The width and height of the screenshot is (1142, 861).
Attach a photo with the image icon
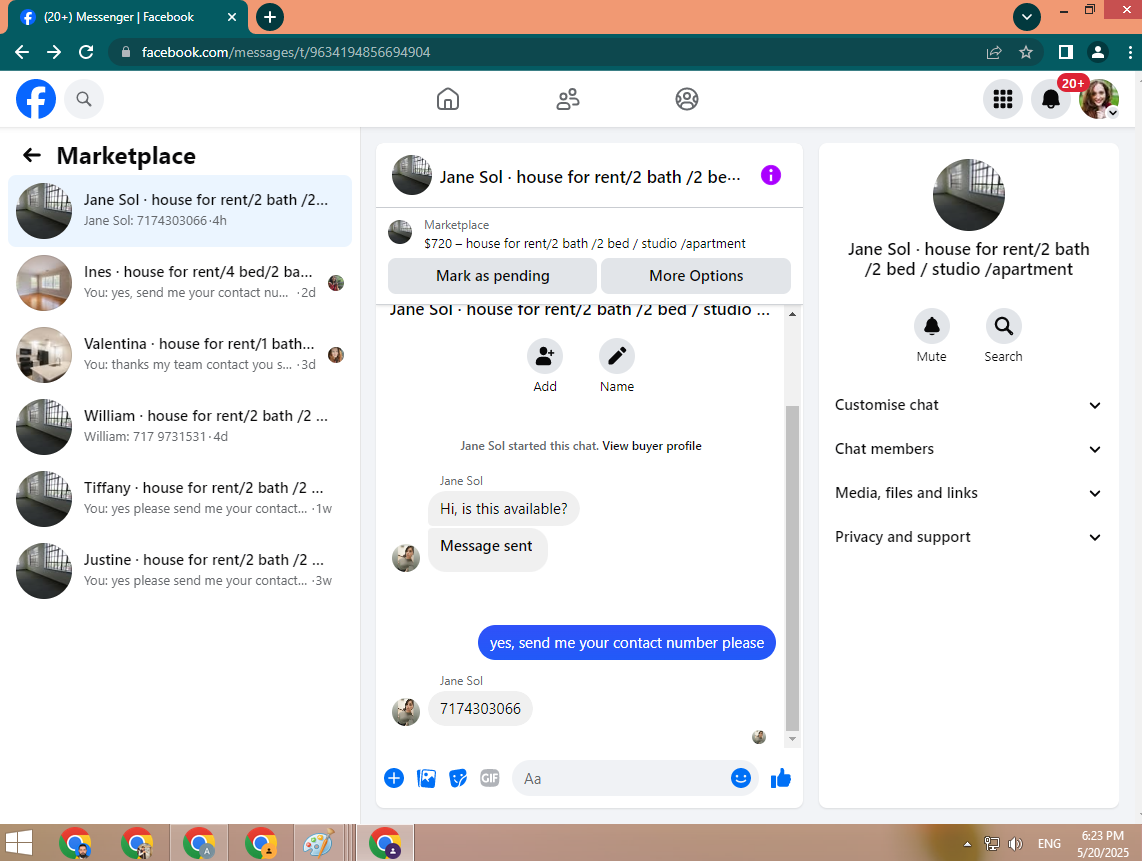(426, 778)
